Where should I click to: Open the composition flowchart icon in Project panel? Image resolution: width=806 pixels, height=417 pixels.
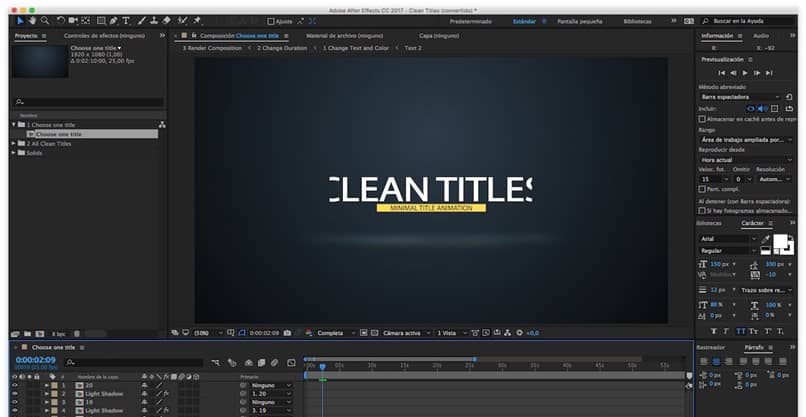(162, 125)
